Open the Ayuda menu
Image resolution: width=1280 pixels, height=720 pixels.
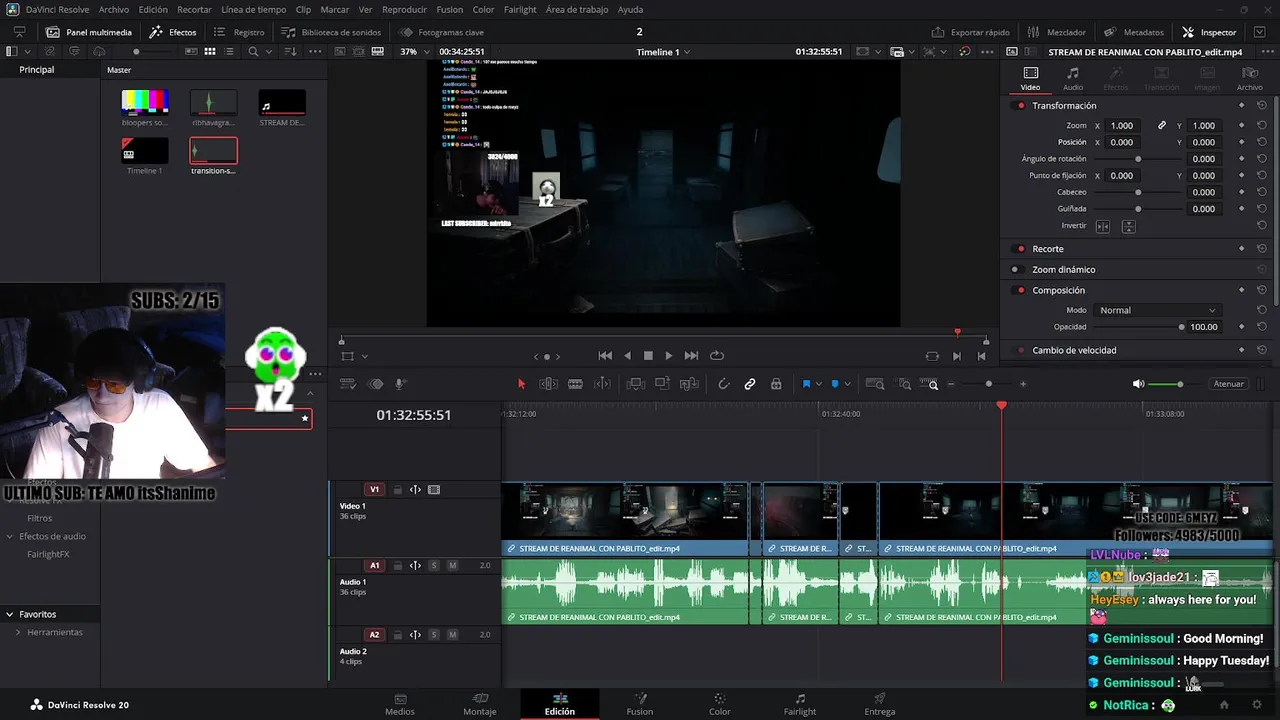coord(631,9)
